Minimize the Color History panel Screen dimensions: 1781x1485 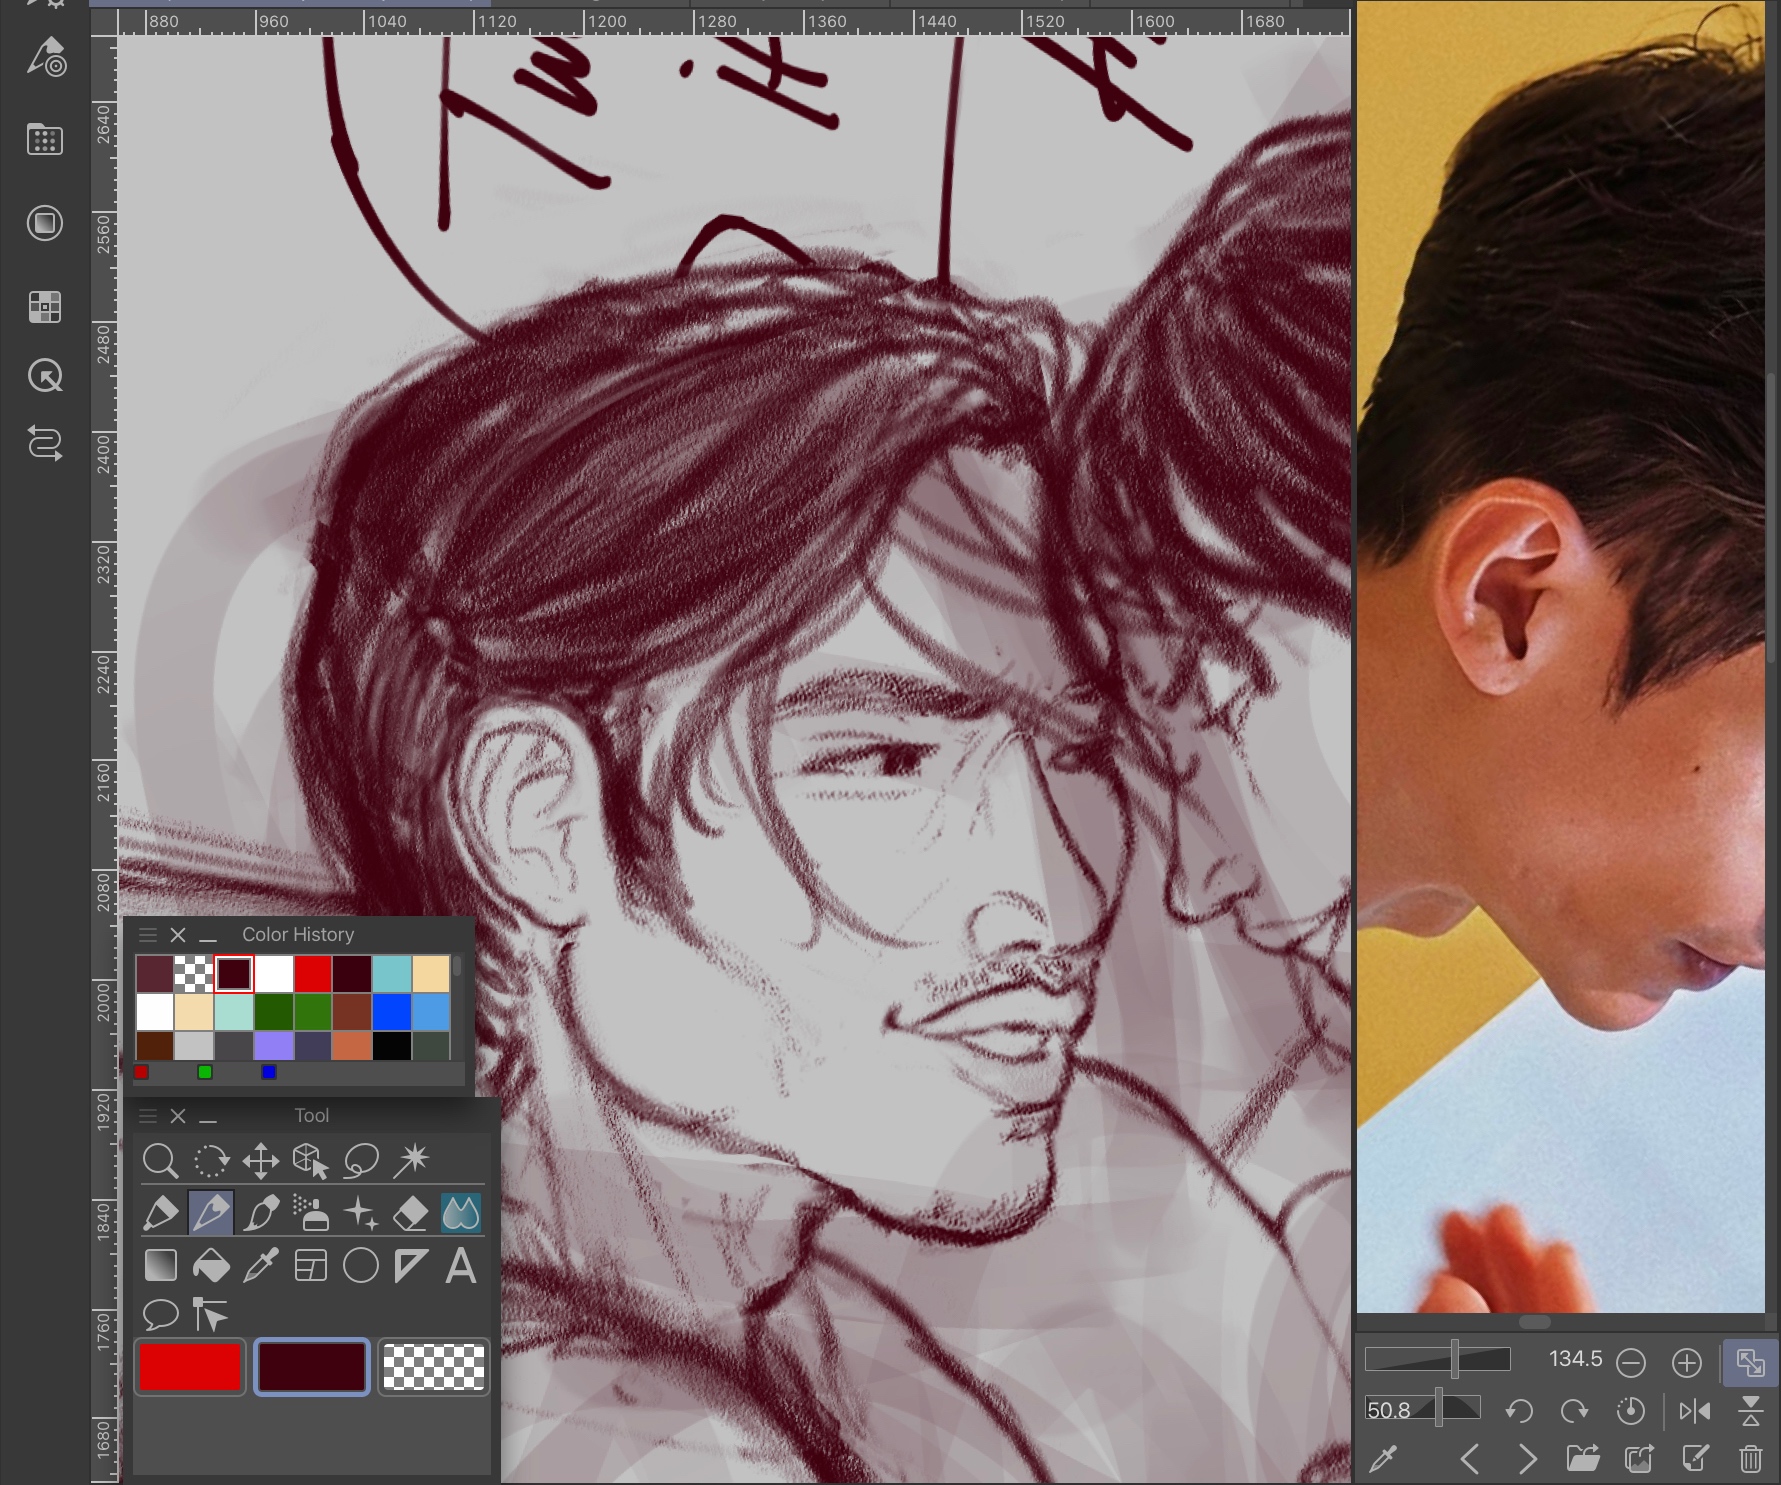pyautogui.click(x=208, y=935)
